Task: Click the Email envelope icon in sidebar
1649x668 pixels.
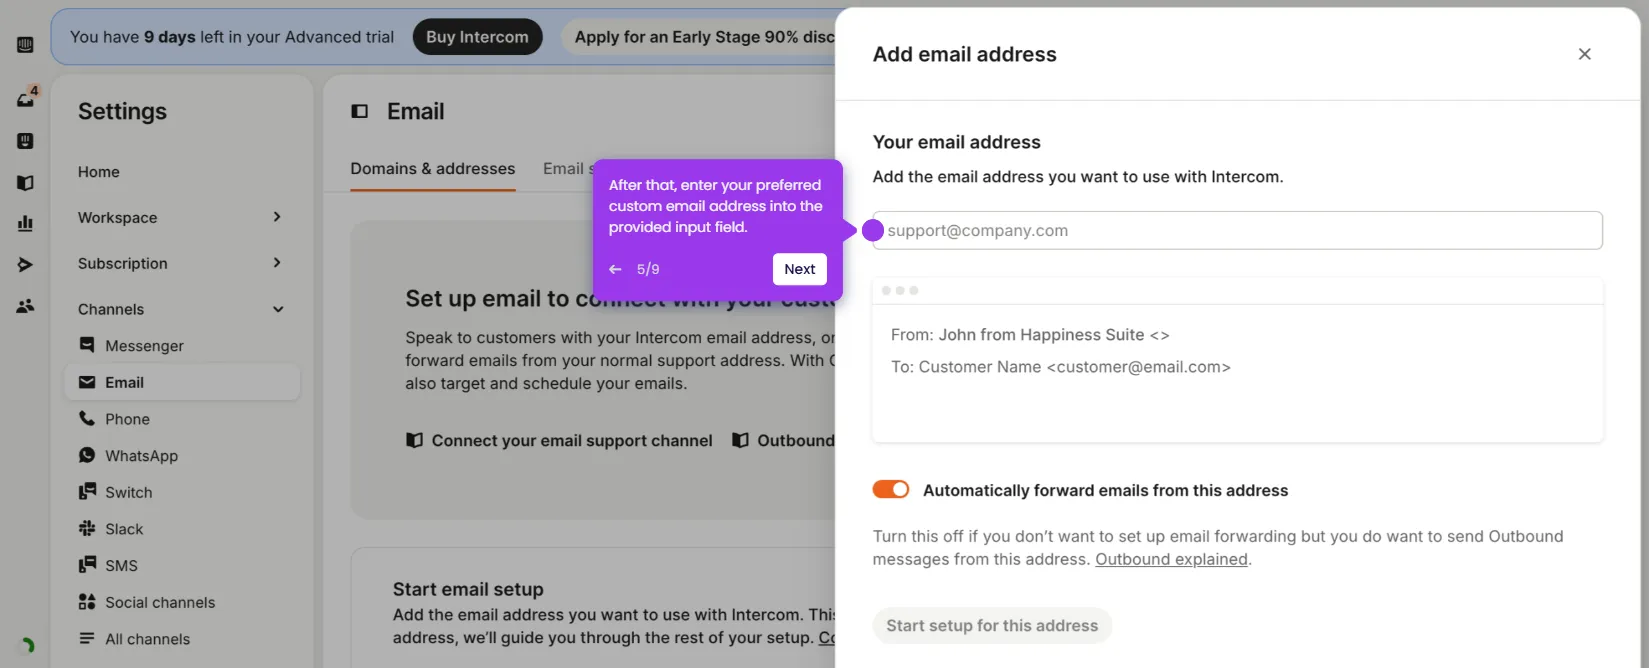Action: pos(87,382)
